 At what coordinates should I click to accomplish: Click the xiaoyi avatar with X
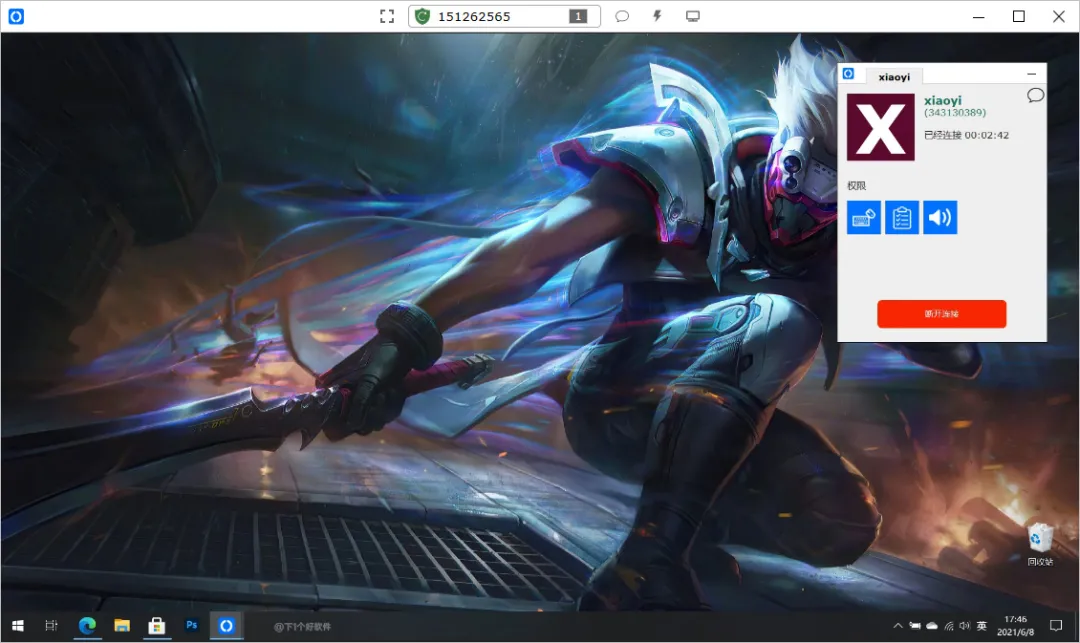pyautogui.click(x=881, y=127)
